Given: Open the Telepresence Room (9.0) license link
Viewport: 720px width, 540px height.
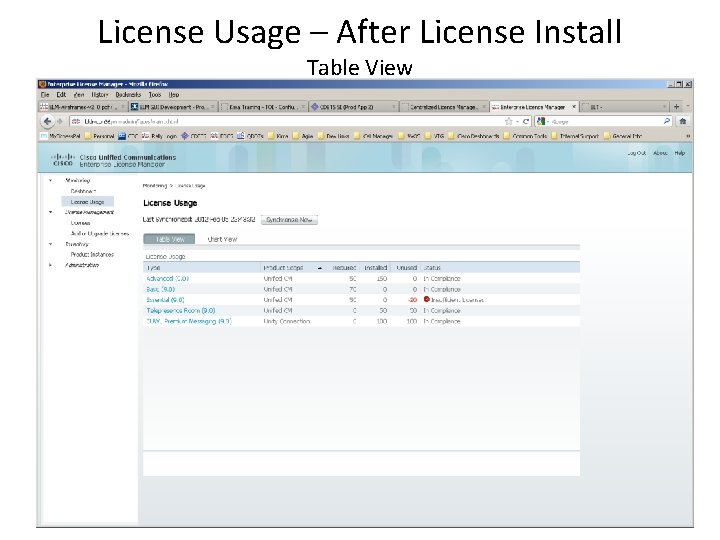Looking at the screenshot, I should [x=180, y=310].
